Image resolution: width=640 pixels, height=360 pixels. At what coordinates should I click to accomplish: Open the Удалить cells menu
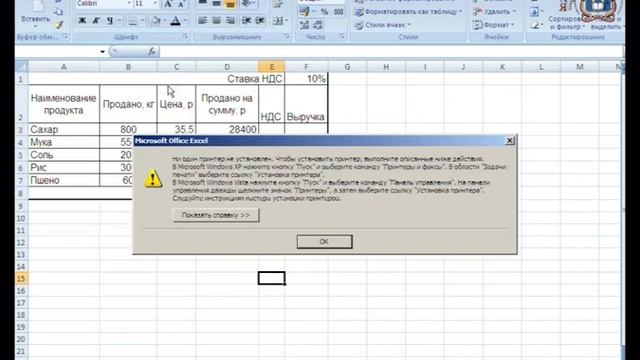point(494,12)
